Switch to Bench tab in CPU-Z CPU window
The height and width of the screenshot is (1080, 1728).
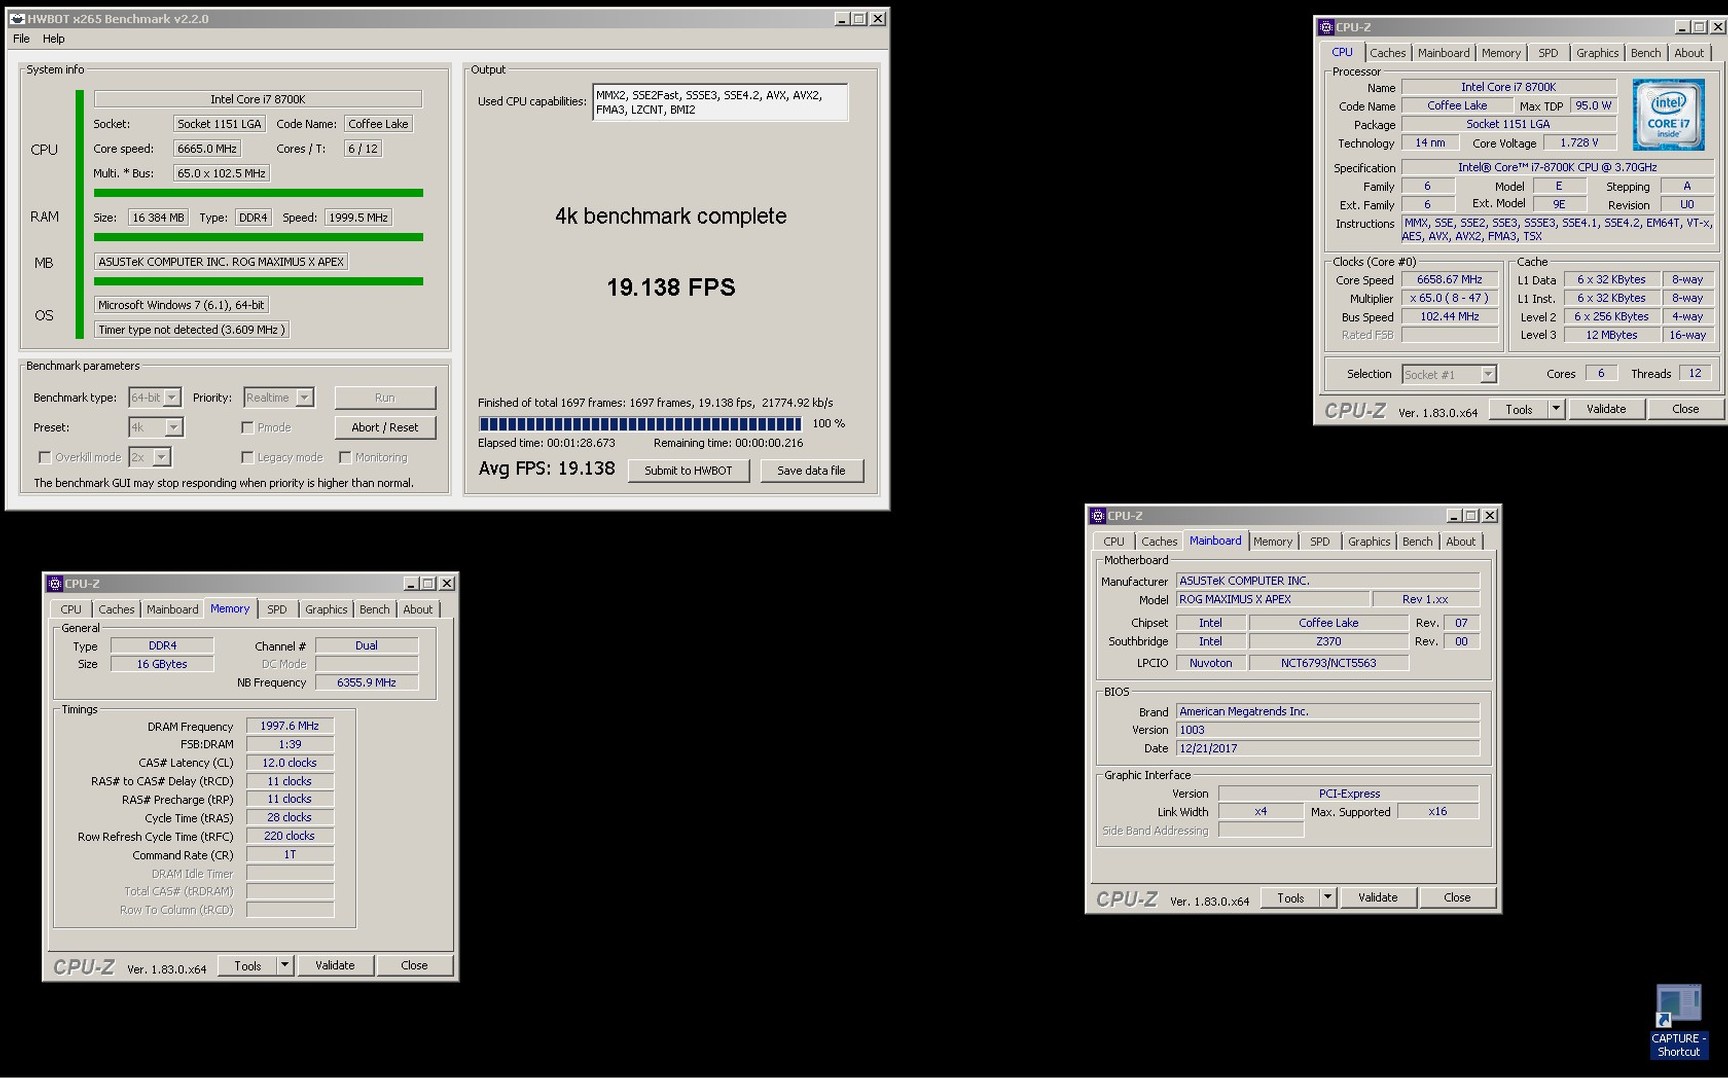(1645, 53)
